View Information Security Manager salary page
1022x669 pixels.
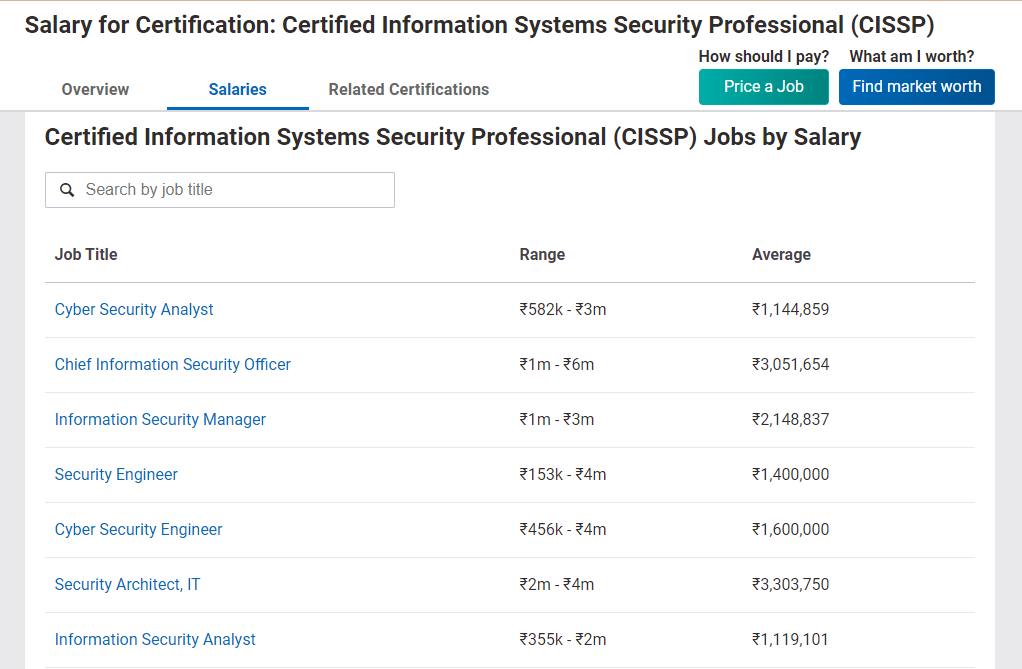click(160, 420)
